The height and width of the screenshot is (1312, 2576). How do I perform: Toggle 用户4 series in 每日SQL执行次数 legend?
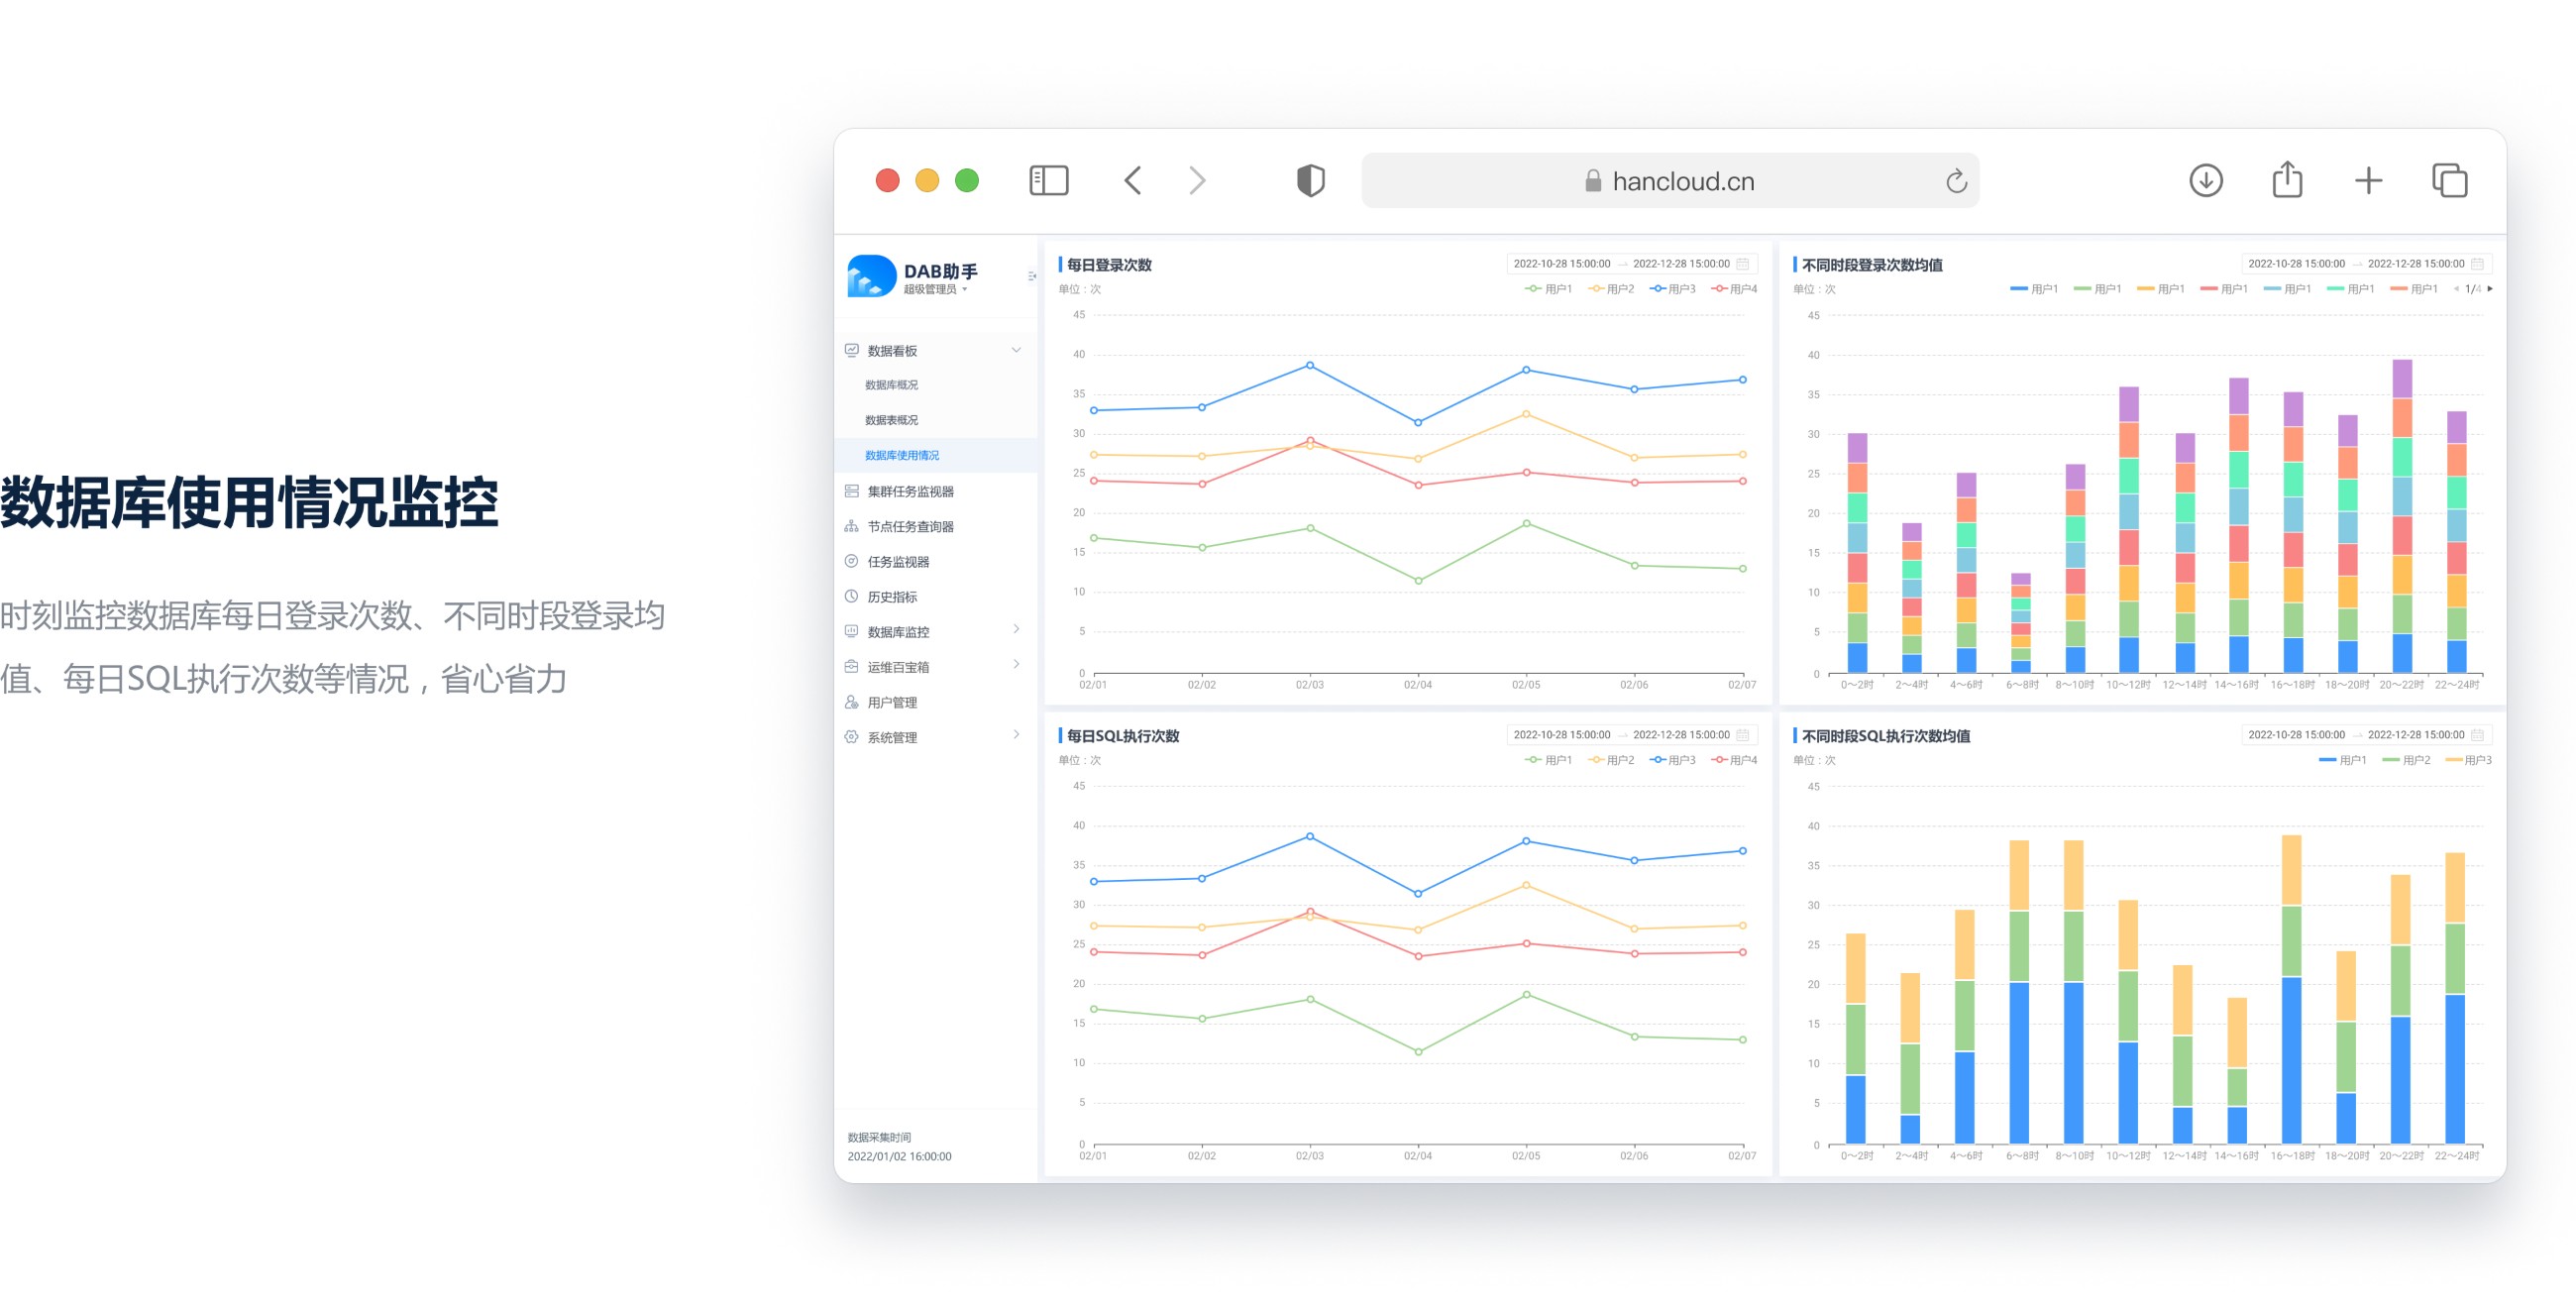point(1734,760)
